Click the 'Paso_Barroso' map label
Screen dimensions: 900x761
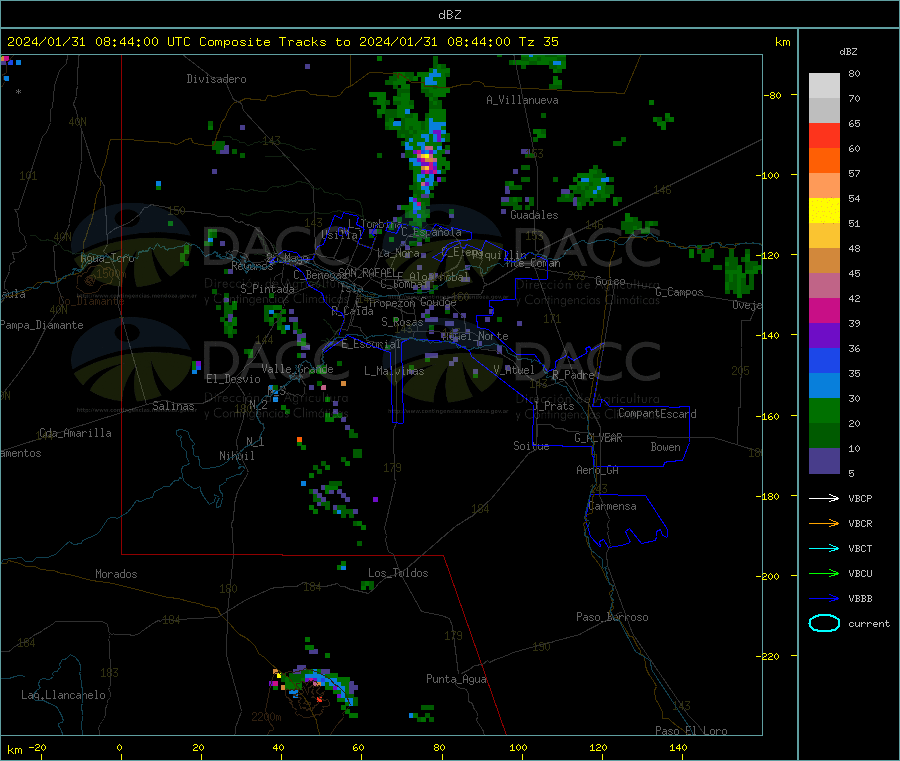(612, 617)
